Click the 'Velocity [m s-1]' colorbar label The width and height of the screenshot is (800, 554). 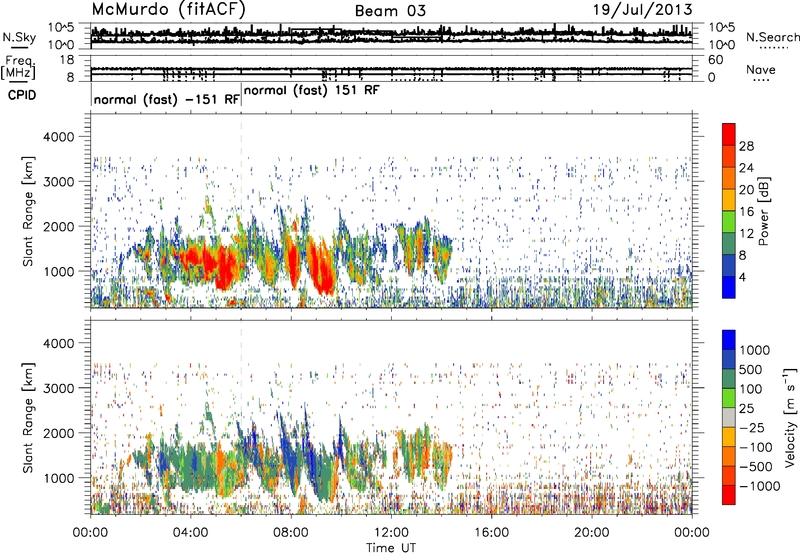[790, 417]
